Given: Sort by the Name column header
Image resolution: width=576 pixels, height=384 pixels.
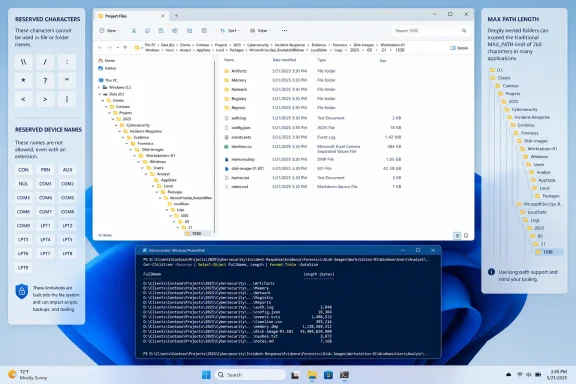Looking at the screenshot, I should click(229, 60).
